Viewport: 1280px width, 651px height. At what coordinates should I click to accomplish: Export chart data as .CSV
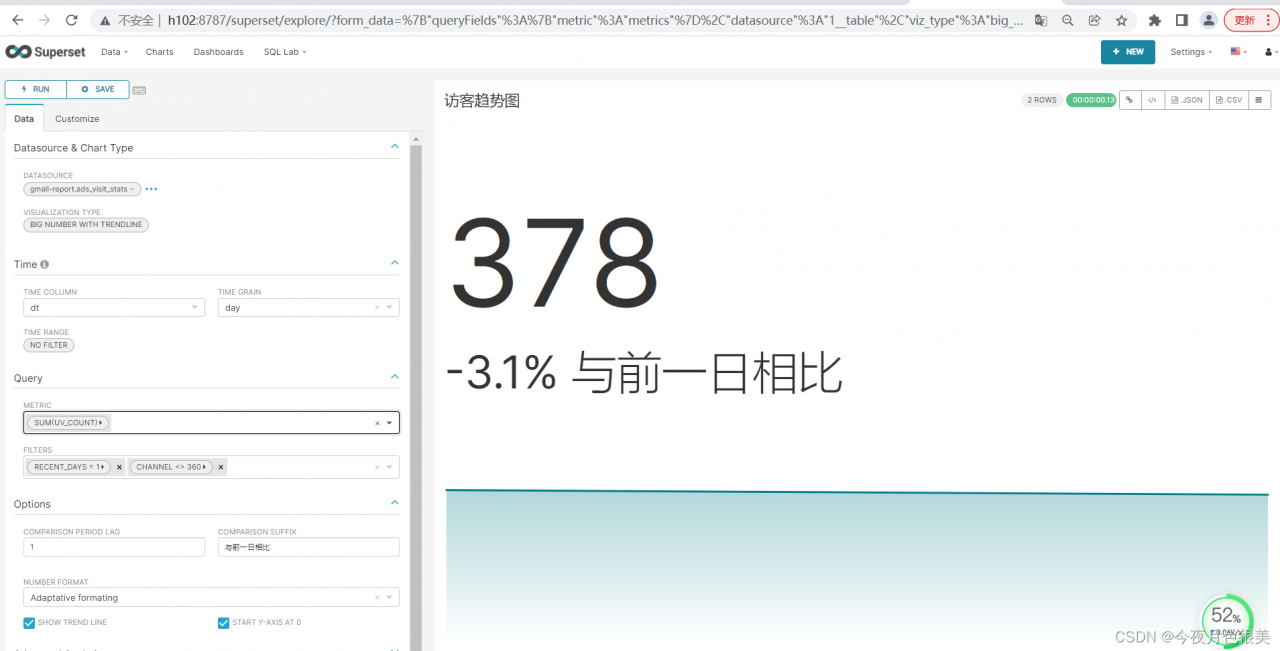click(1227, 99)
